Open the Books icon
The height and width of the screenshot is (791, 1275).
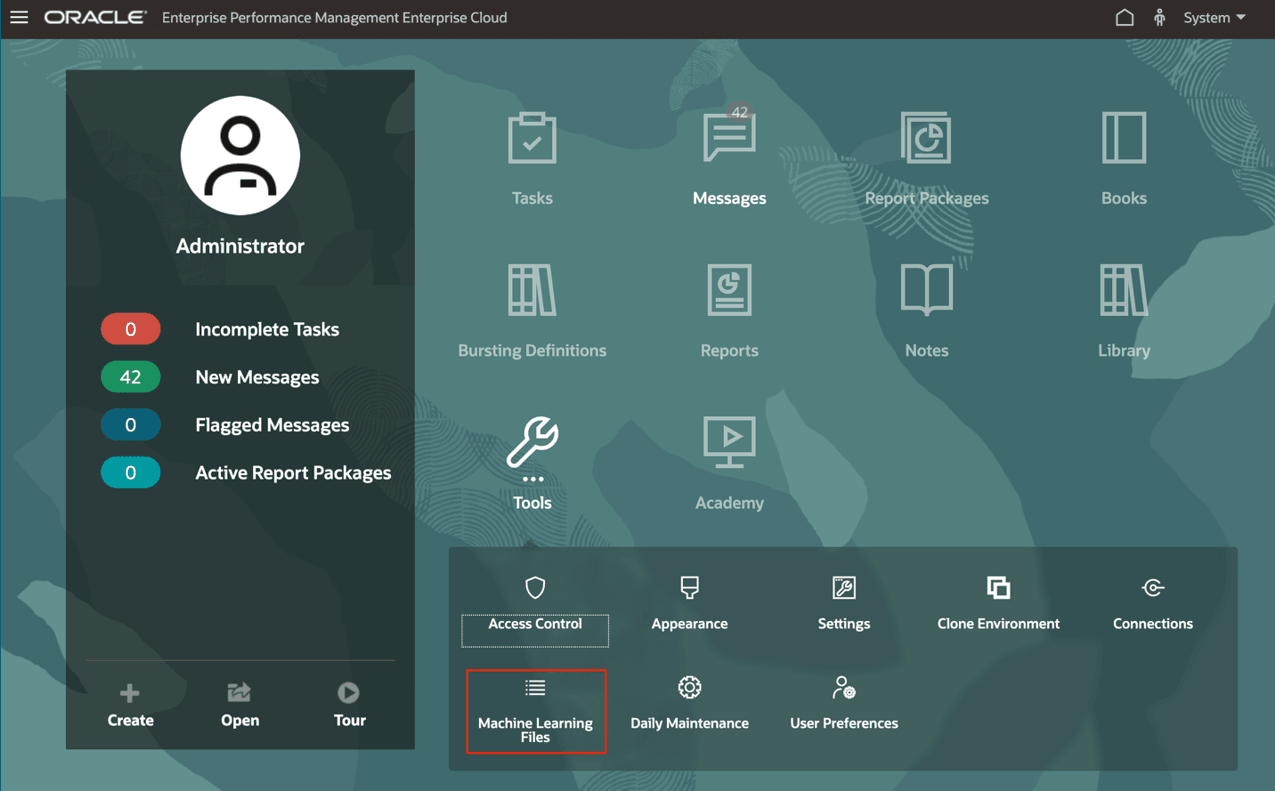point(1124,137)
